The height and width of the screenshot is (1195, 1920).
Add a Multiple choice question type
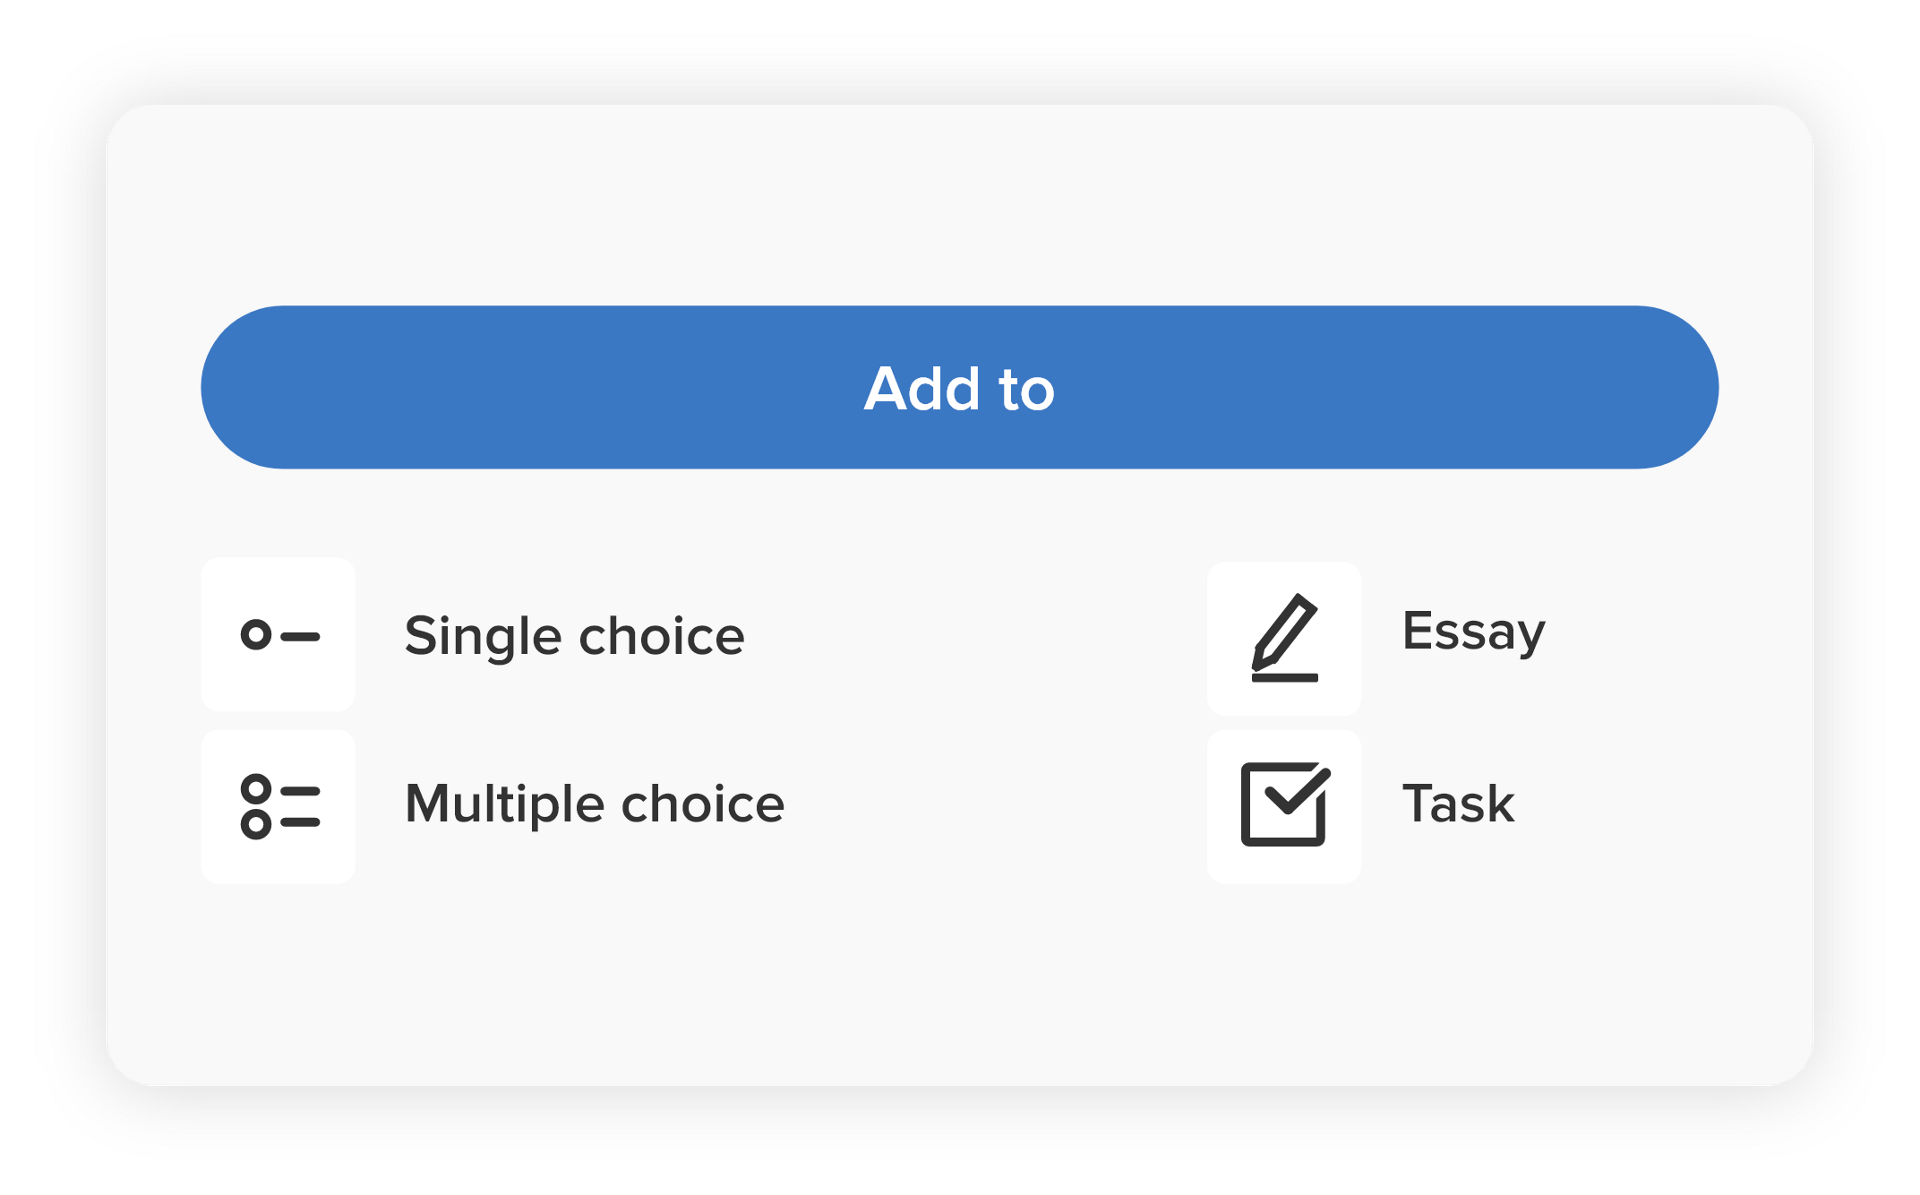(x=278, y=806)
